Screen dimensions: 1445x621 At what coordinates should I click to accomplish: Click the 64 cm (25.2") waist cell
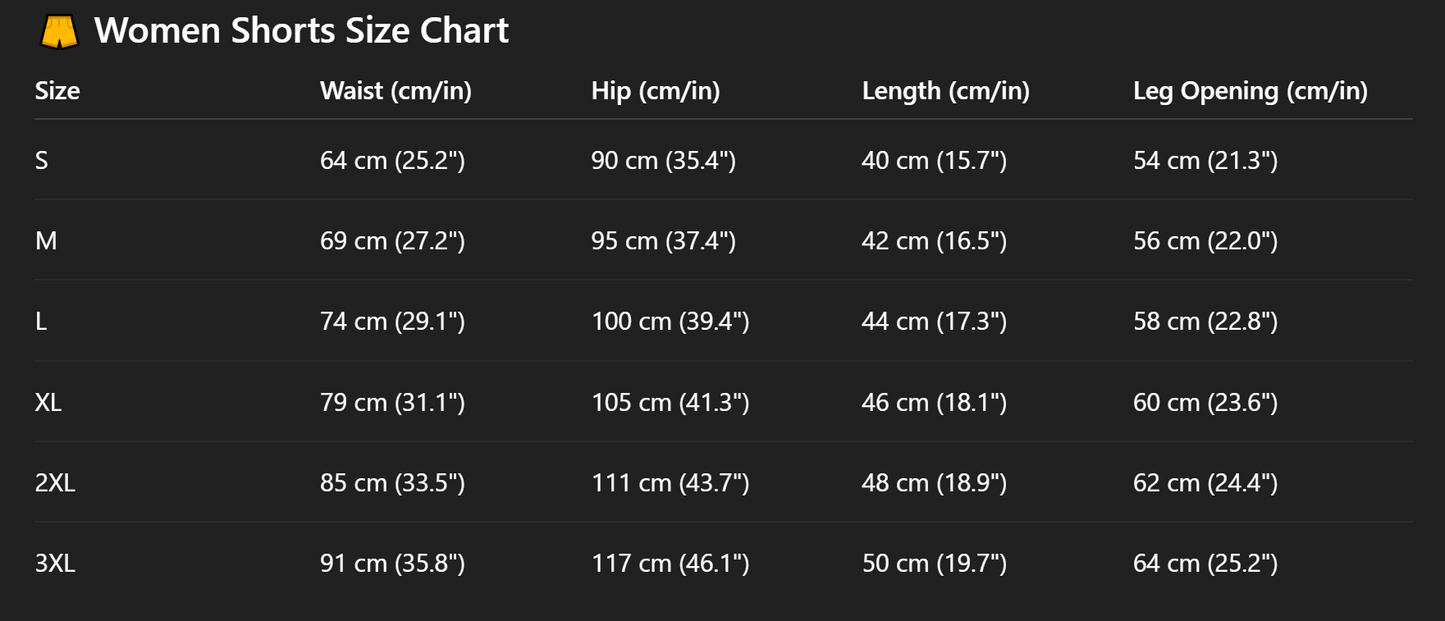[393, 160]
